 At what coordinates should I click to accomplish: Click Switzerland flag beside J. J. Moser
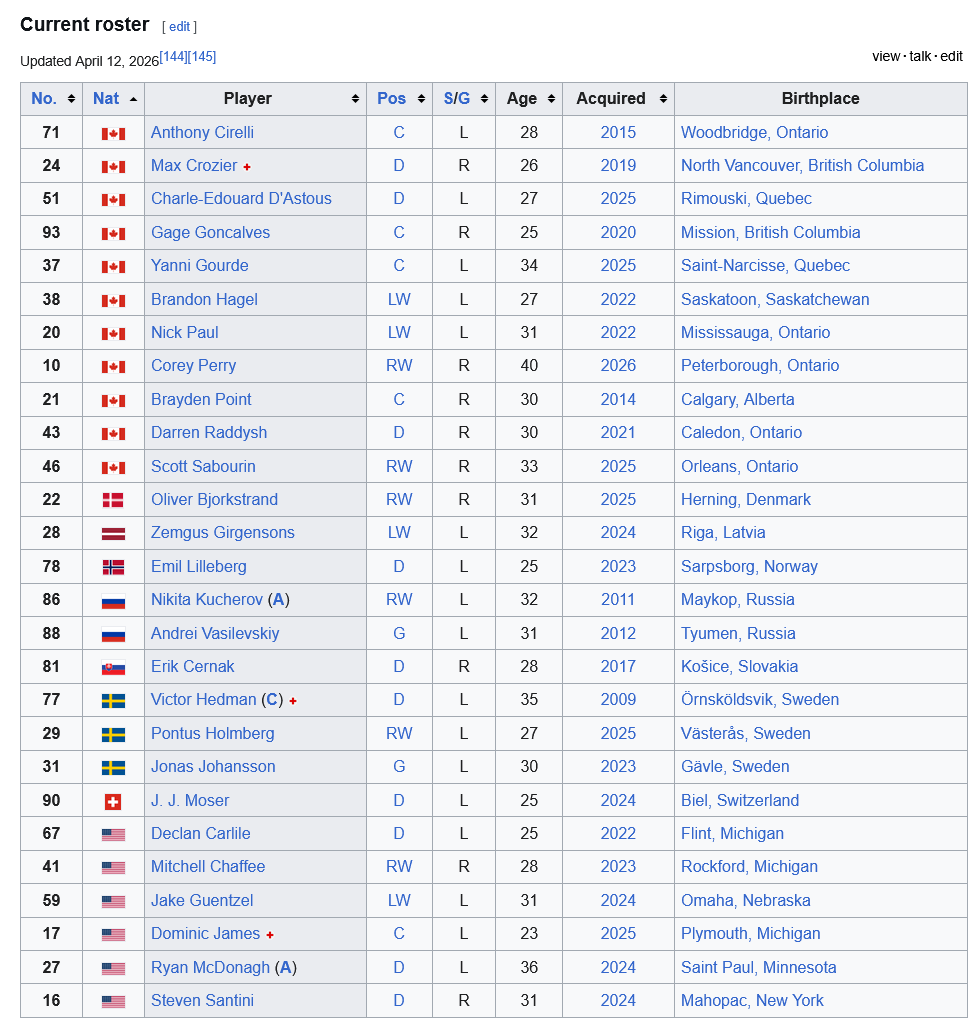(113, 801)
